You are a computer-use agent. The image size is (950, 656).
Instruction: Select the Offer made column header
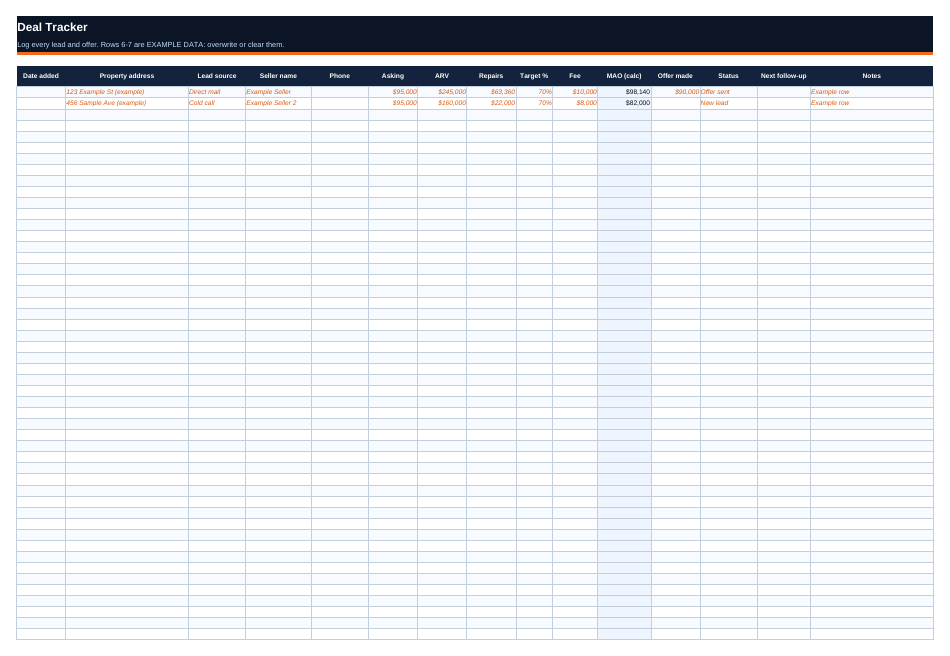pos(676,76)
